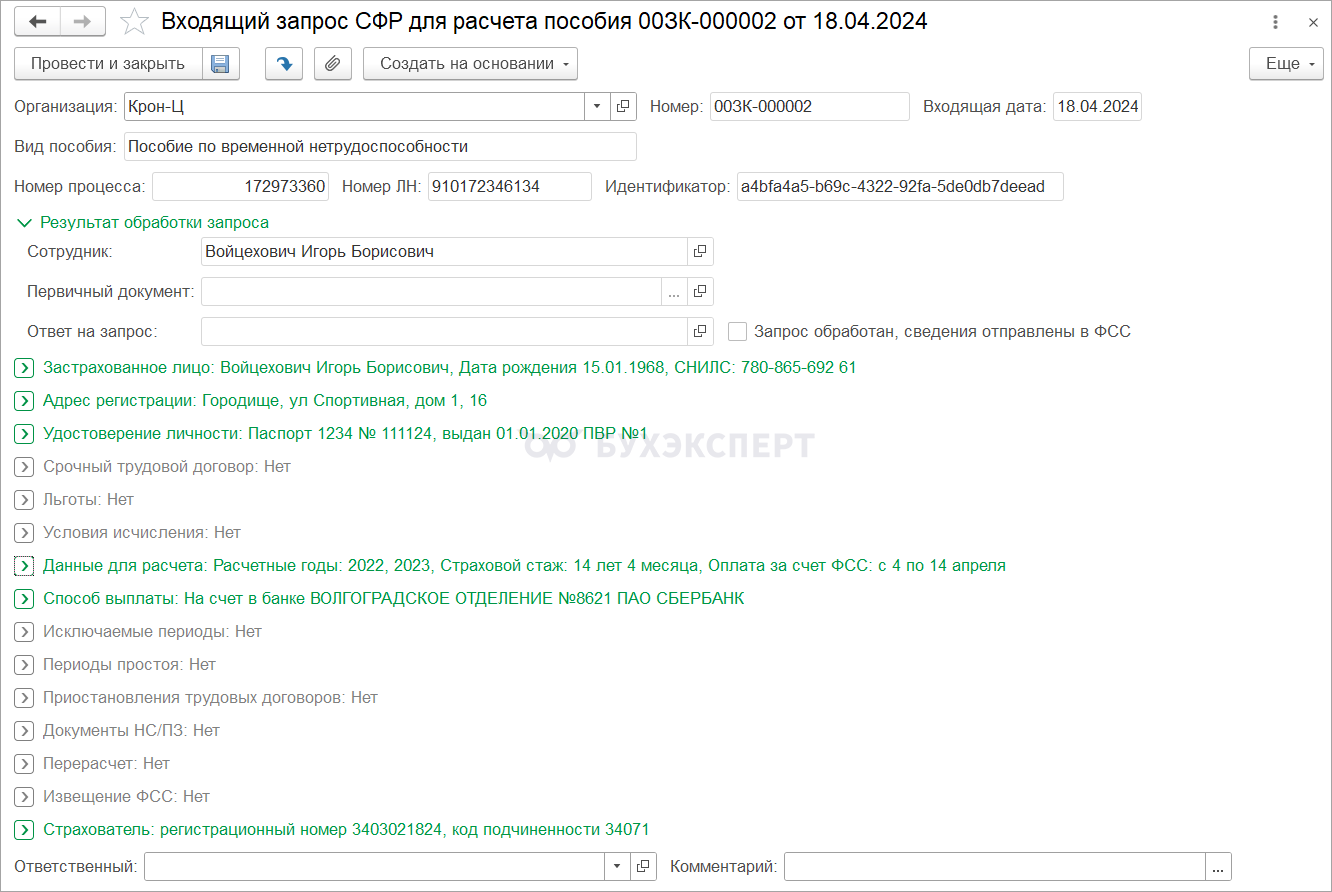
Task: Expand the Перерасчет section
Action: click(x=25, y=764)
